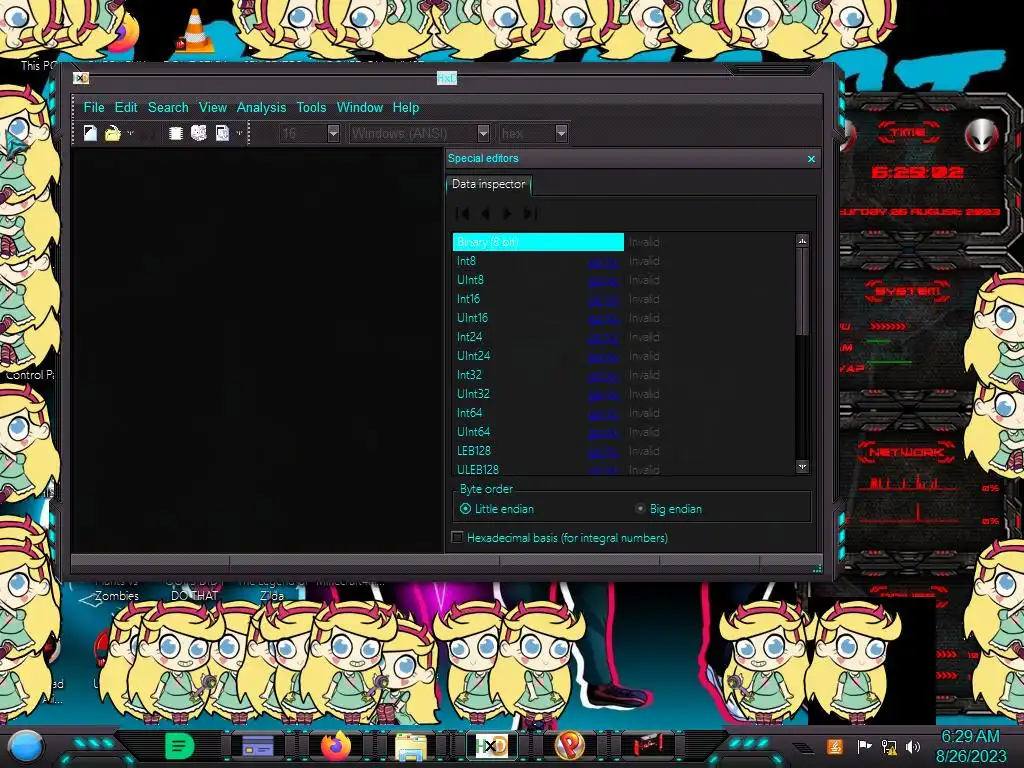Click the Open file folder icon

click(x=112, y=133)
